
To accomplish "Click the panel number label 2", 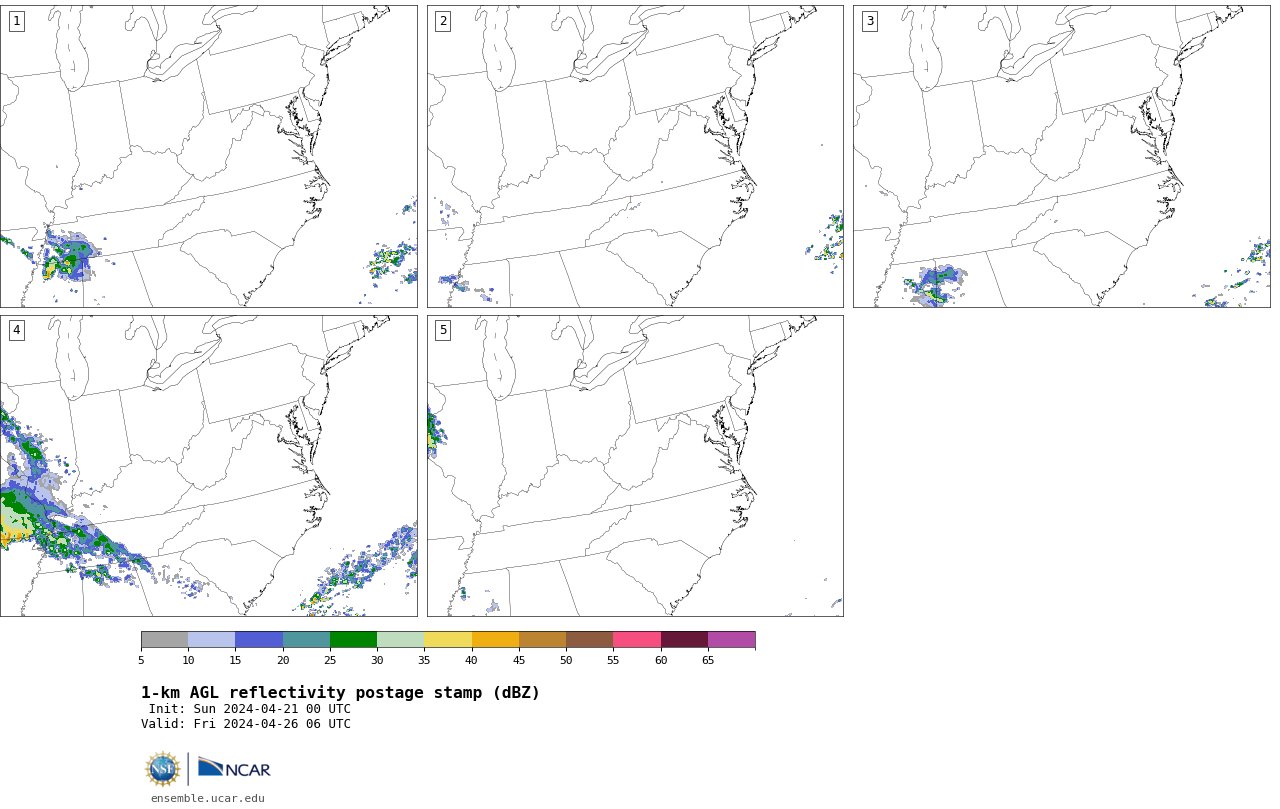I will [x=443, y=21].
